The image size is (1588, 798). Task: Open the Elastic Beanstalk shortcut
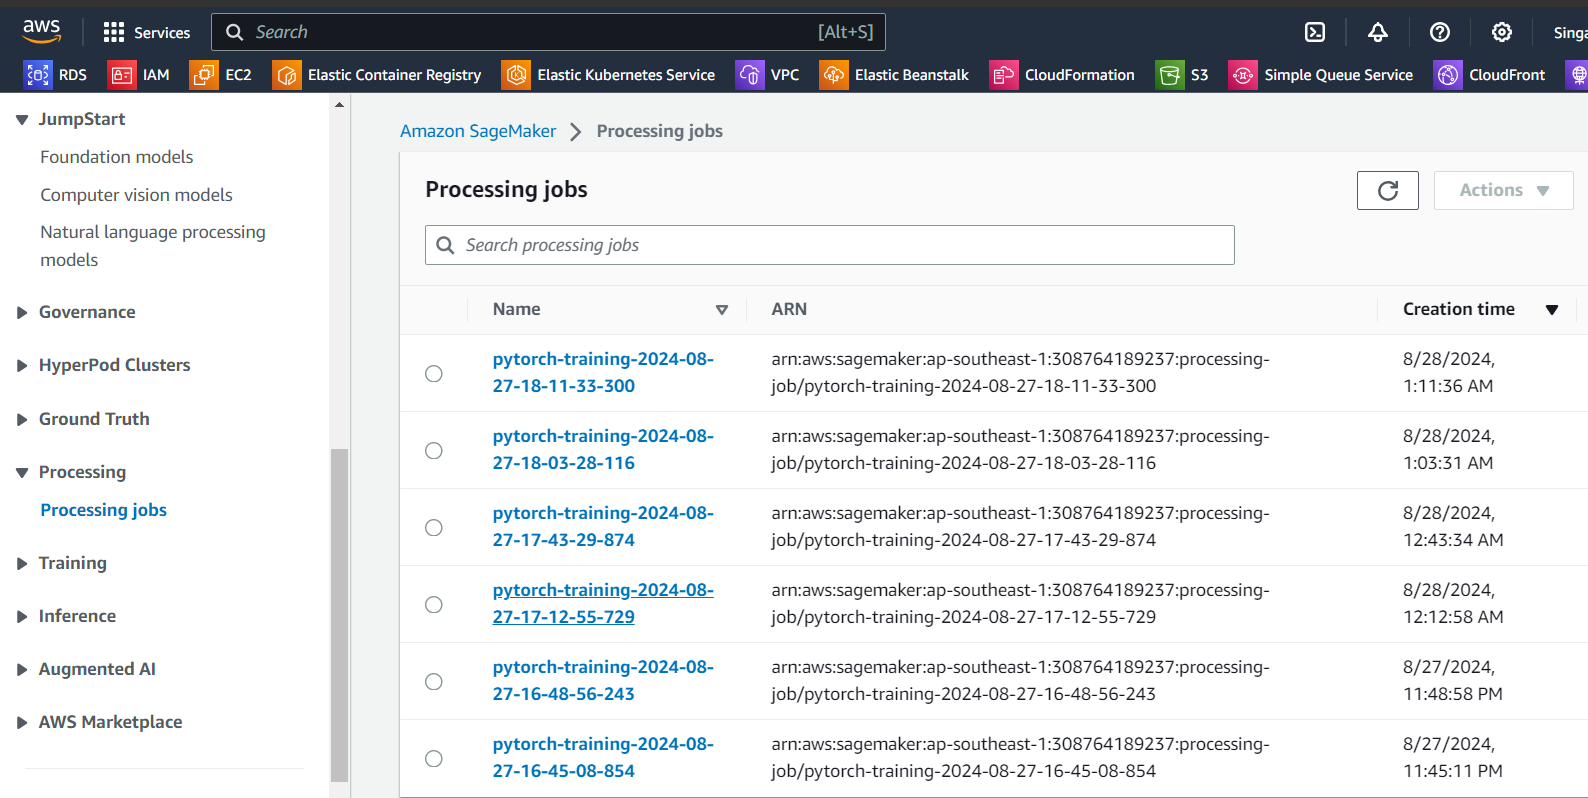894,75
